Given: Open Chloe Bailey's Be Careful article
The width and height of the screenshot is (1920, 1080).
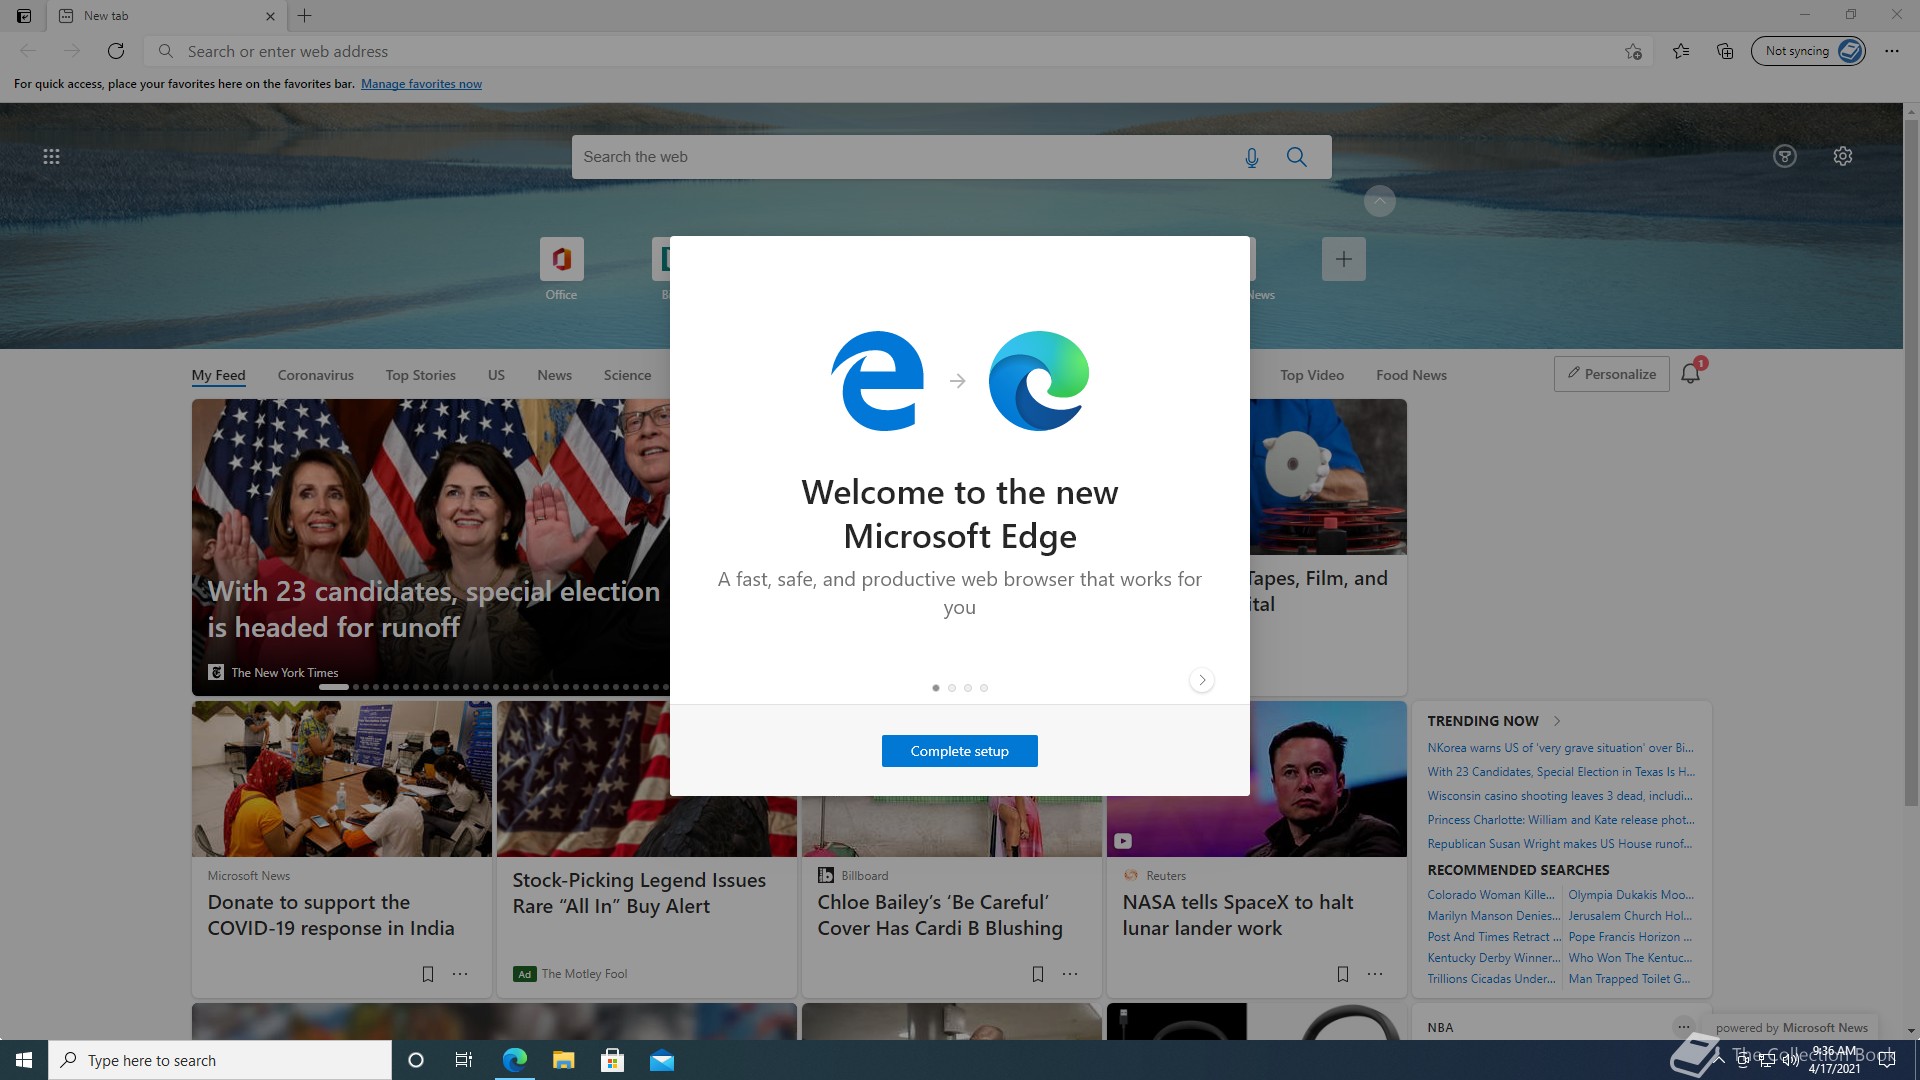Looking at the screenshot, I should point(940,915).
